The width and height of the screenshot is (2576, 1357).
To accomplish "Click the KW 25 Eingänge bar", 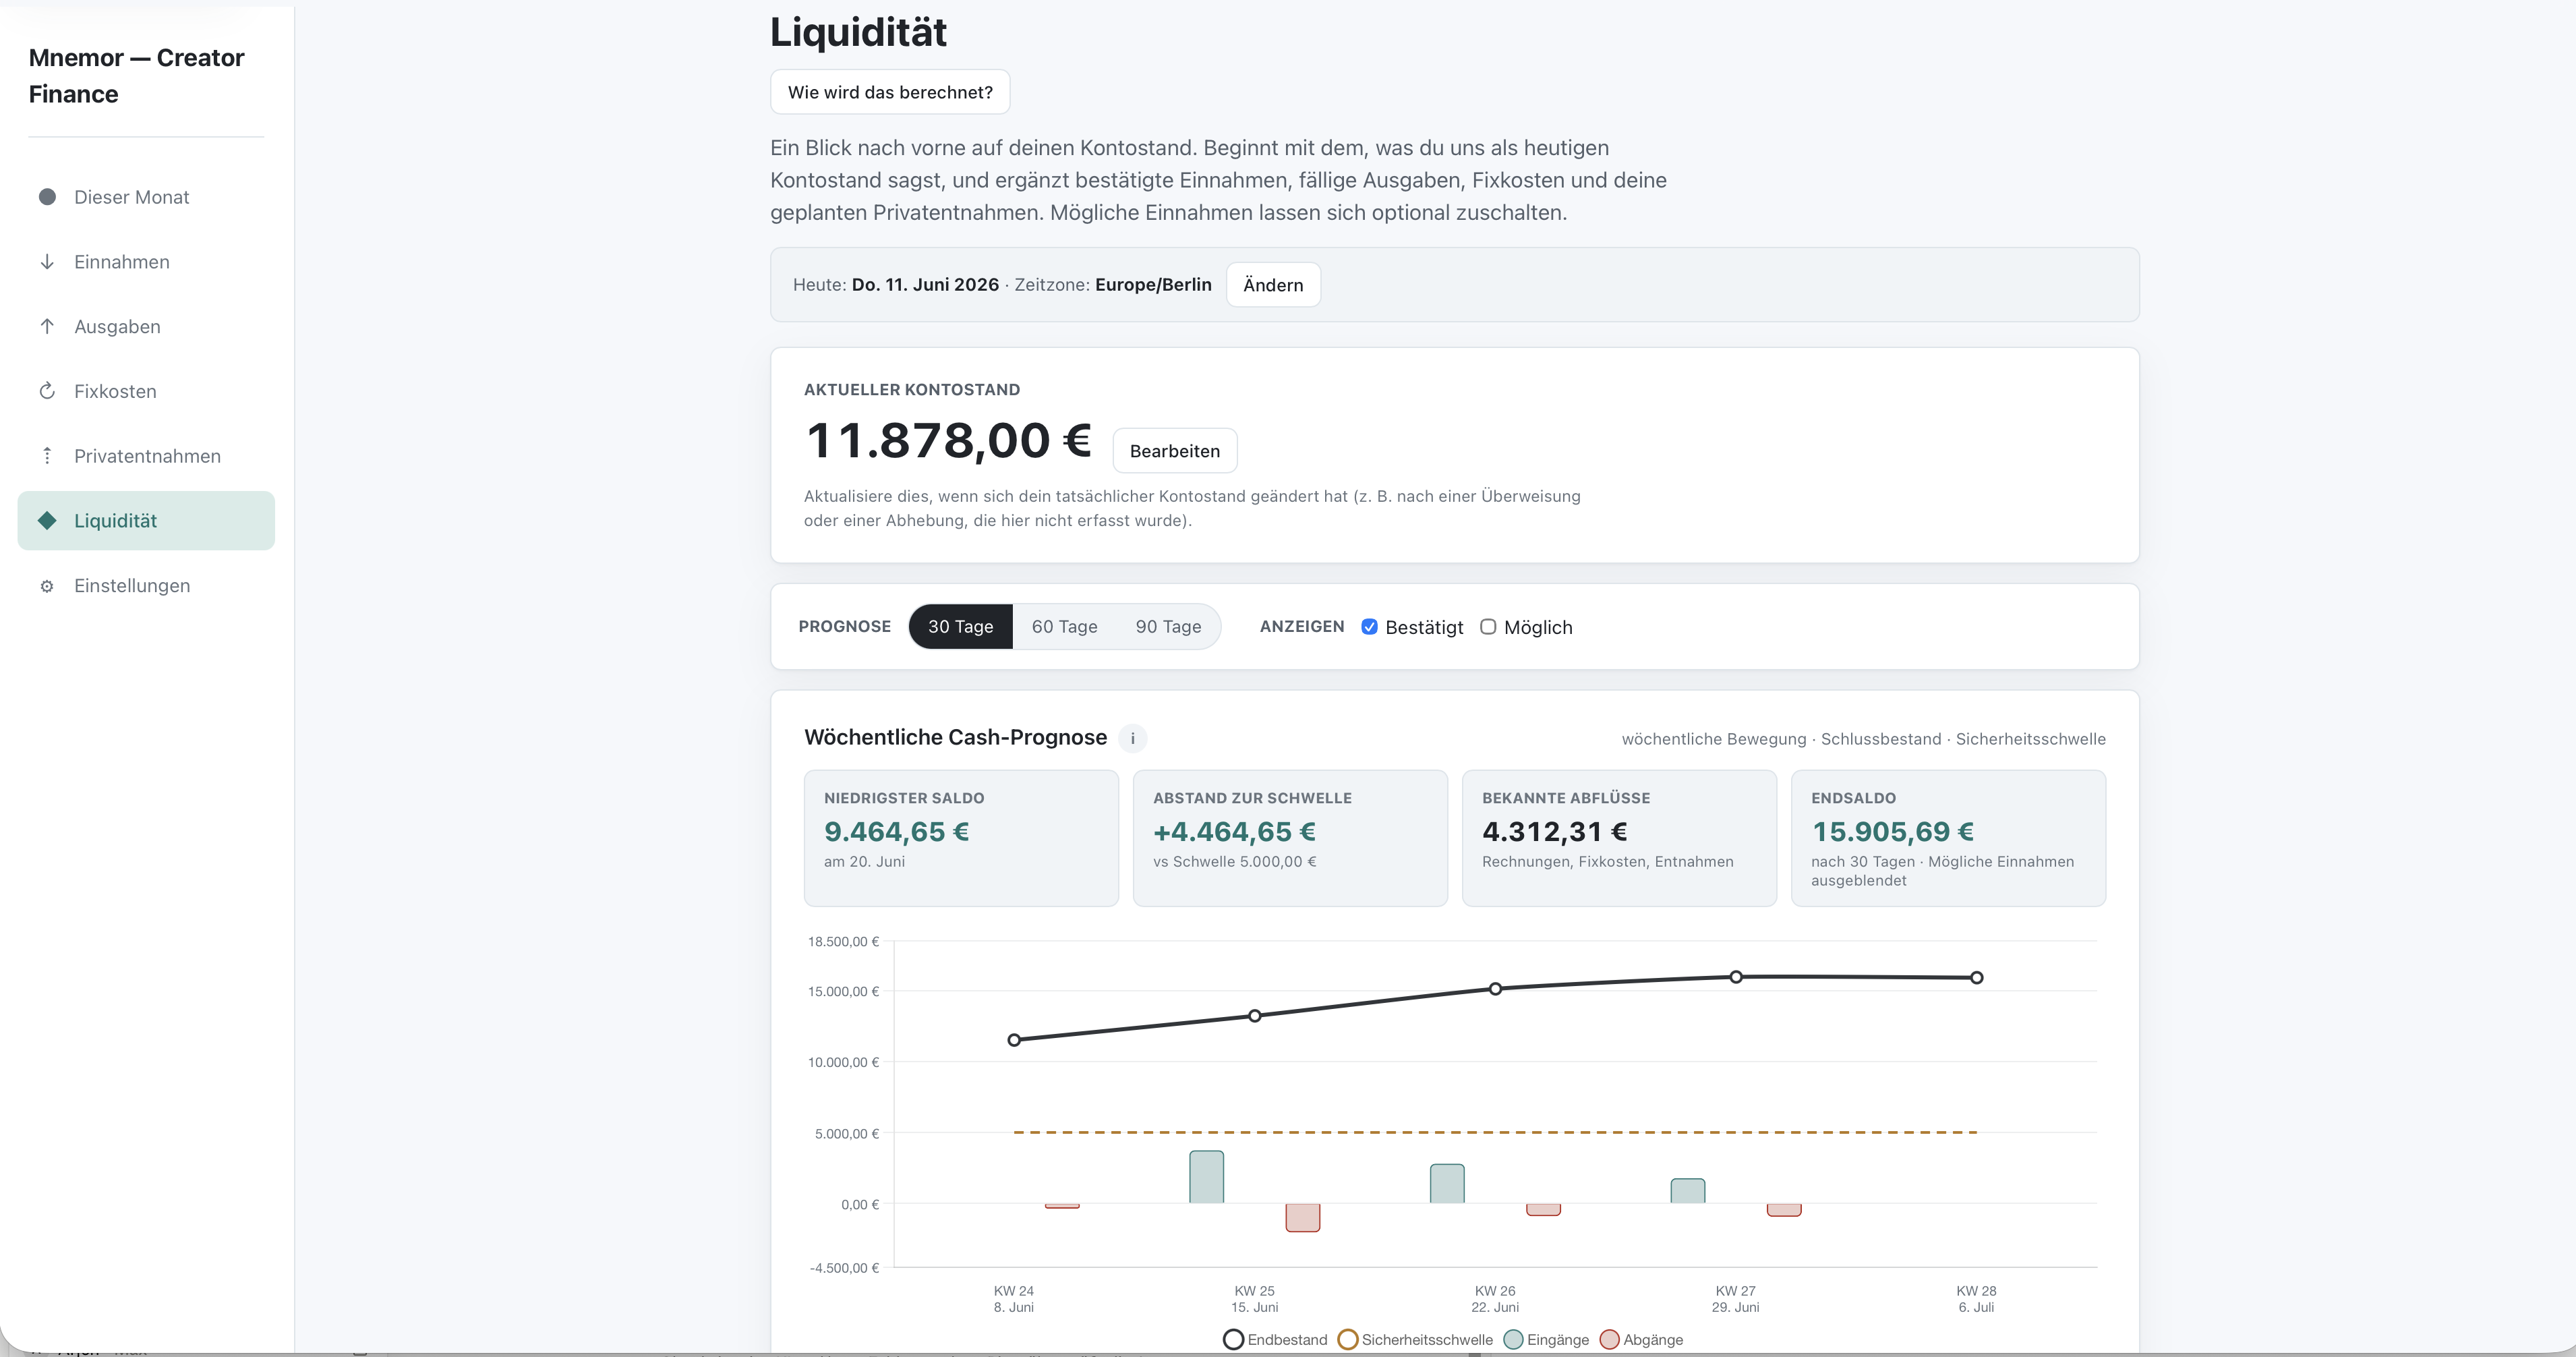I will [1206, 1177].
